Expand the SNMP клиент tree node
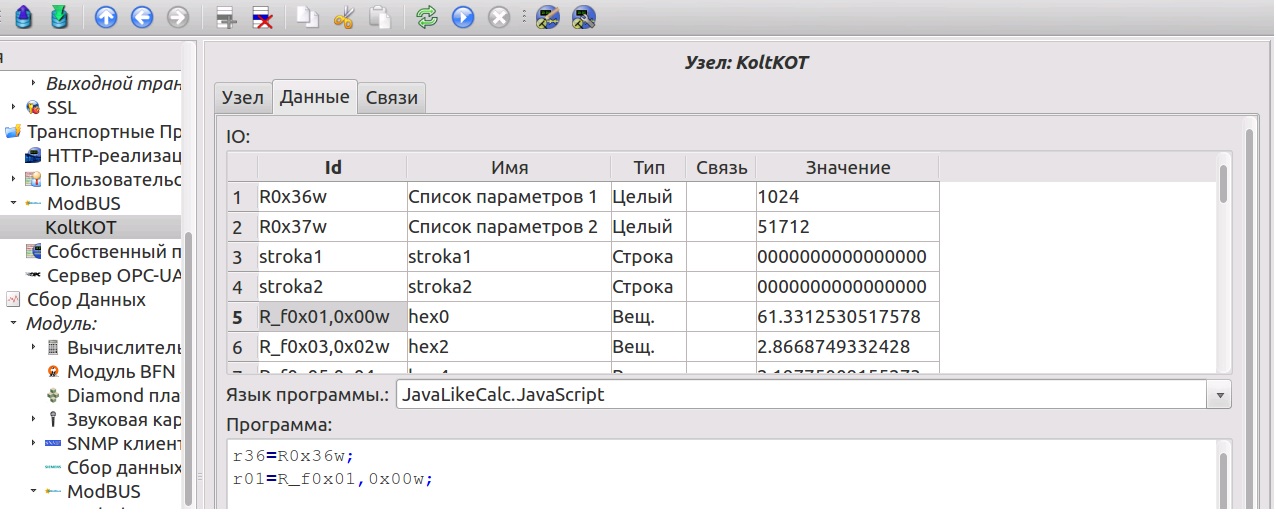 (33, 443)
